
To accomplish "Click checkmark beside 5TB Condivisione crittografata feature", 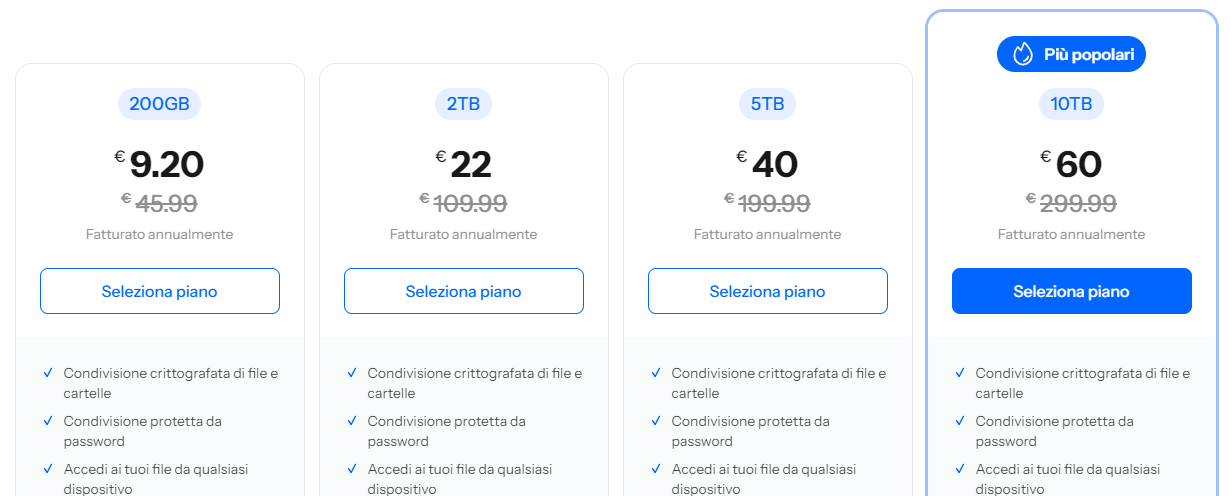I will pyautogui.click(x=656, y=373).
